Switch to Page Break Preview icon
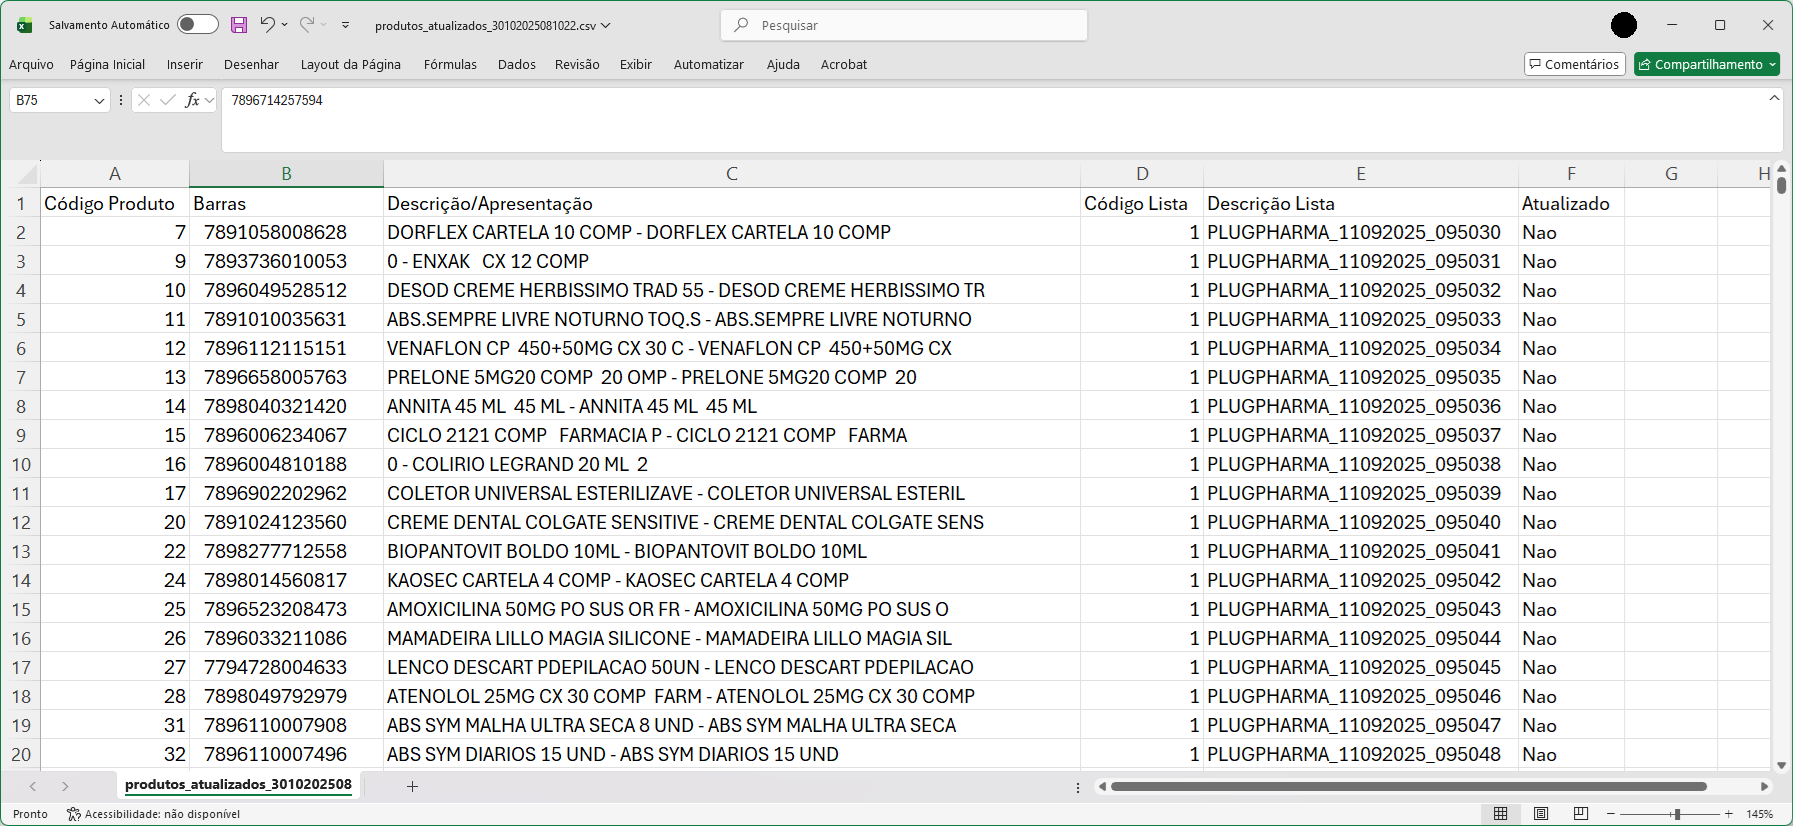The image size is (1793, 826). [x=1581, y=814]
